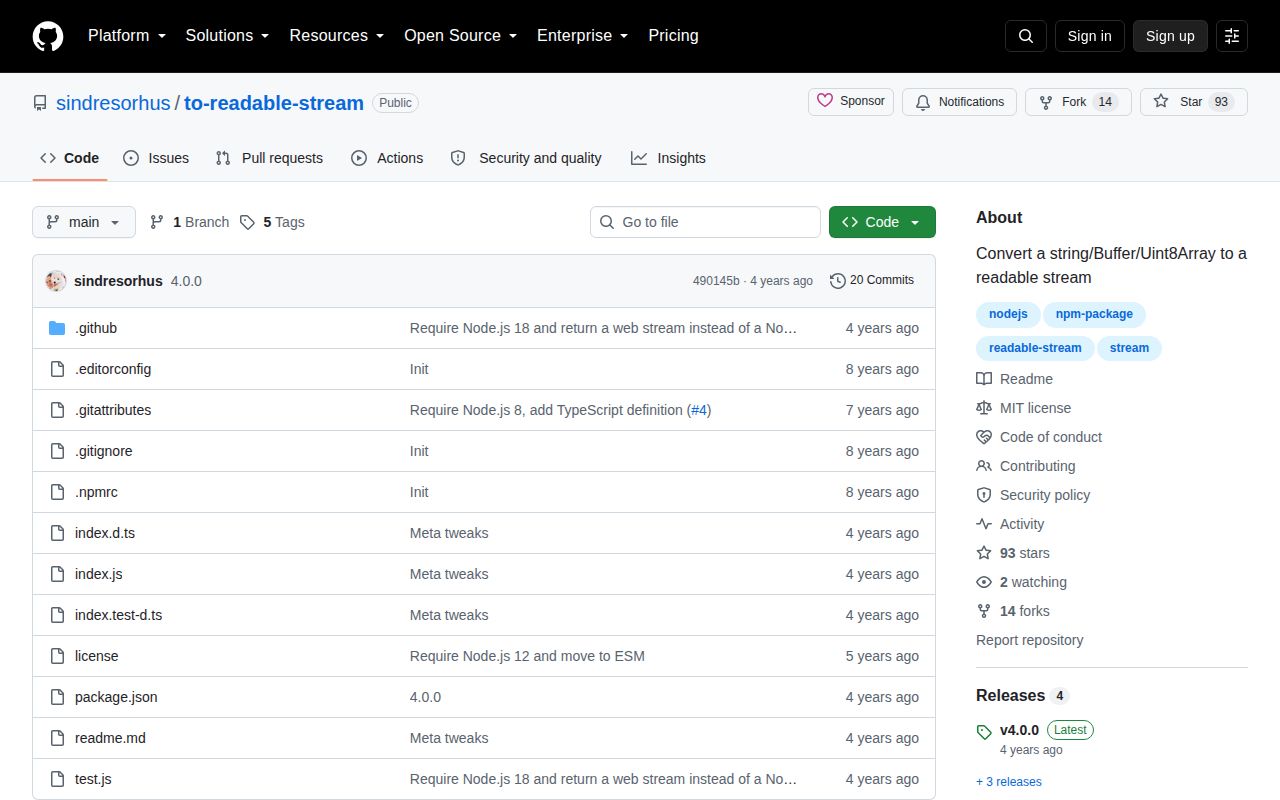Switch to Security and quality tab
Image resolution: width=1280 pixels, height=800 pixels.
tap(526, 158)
